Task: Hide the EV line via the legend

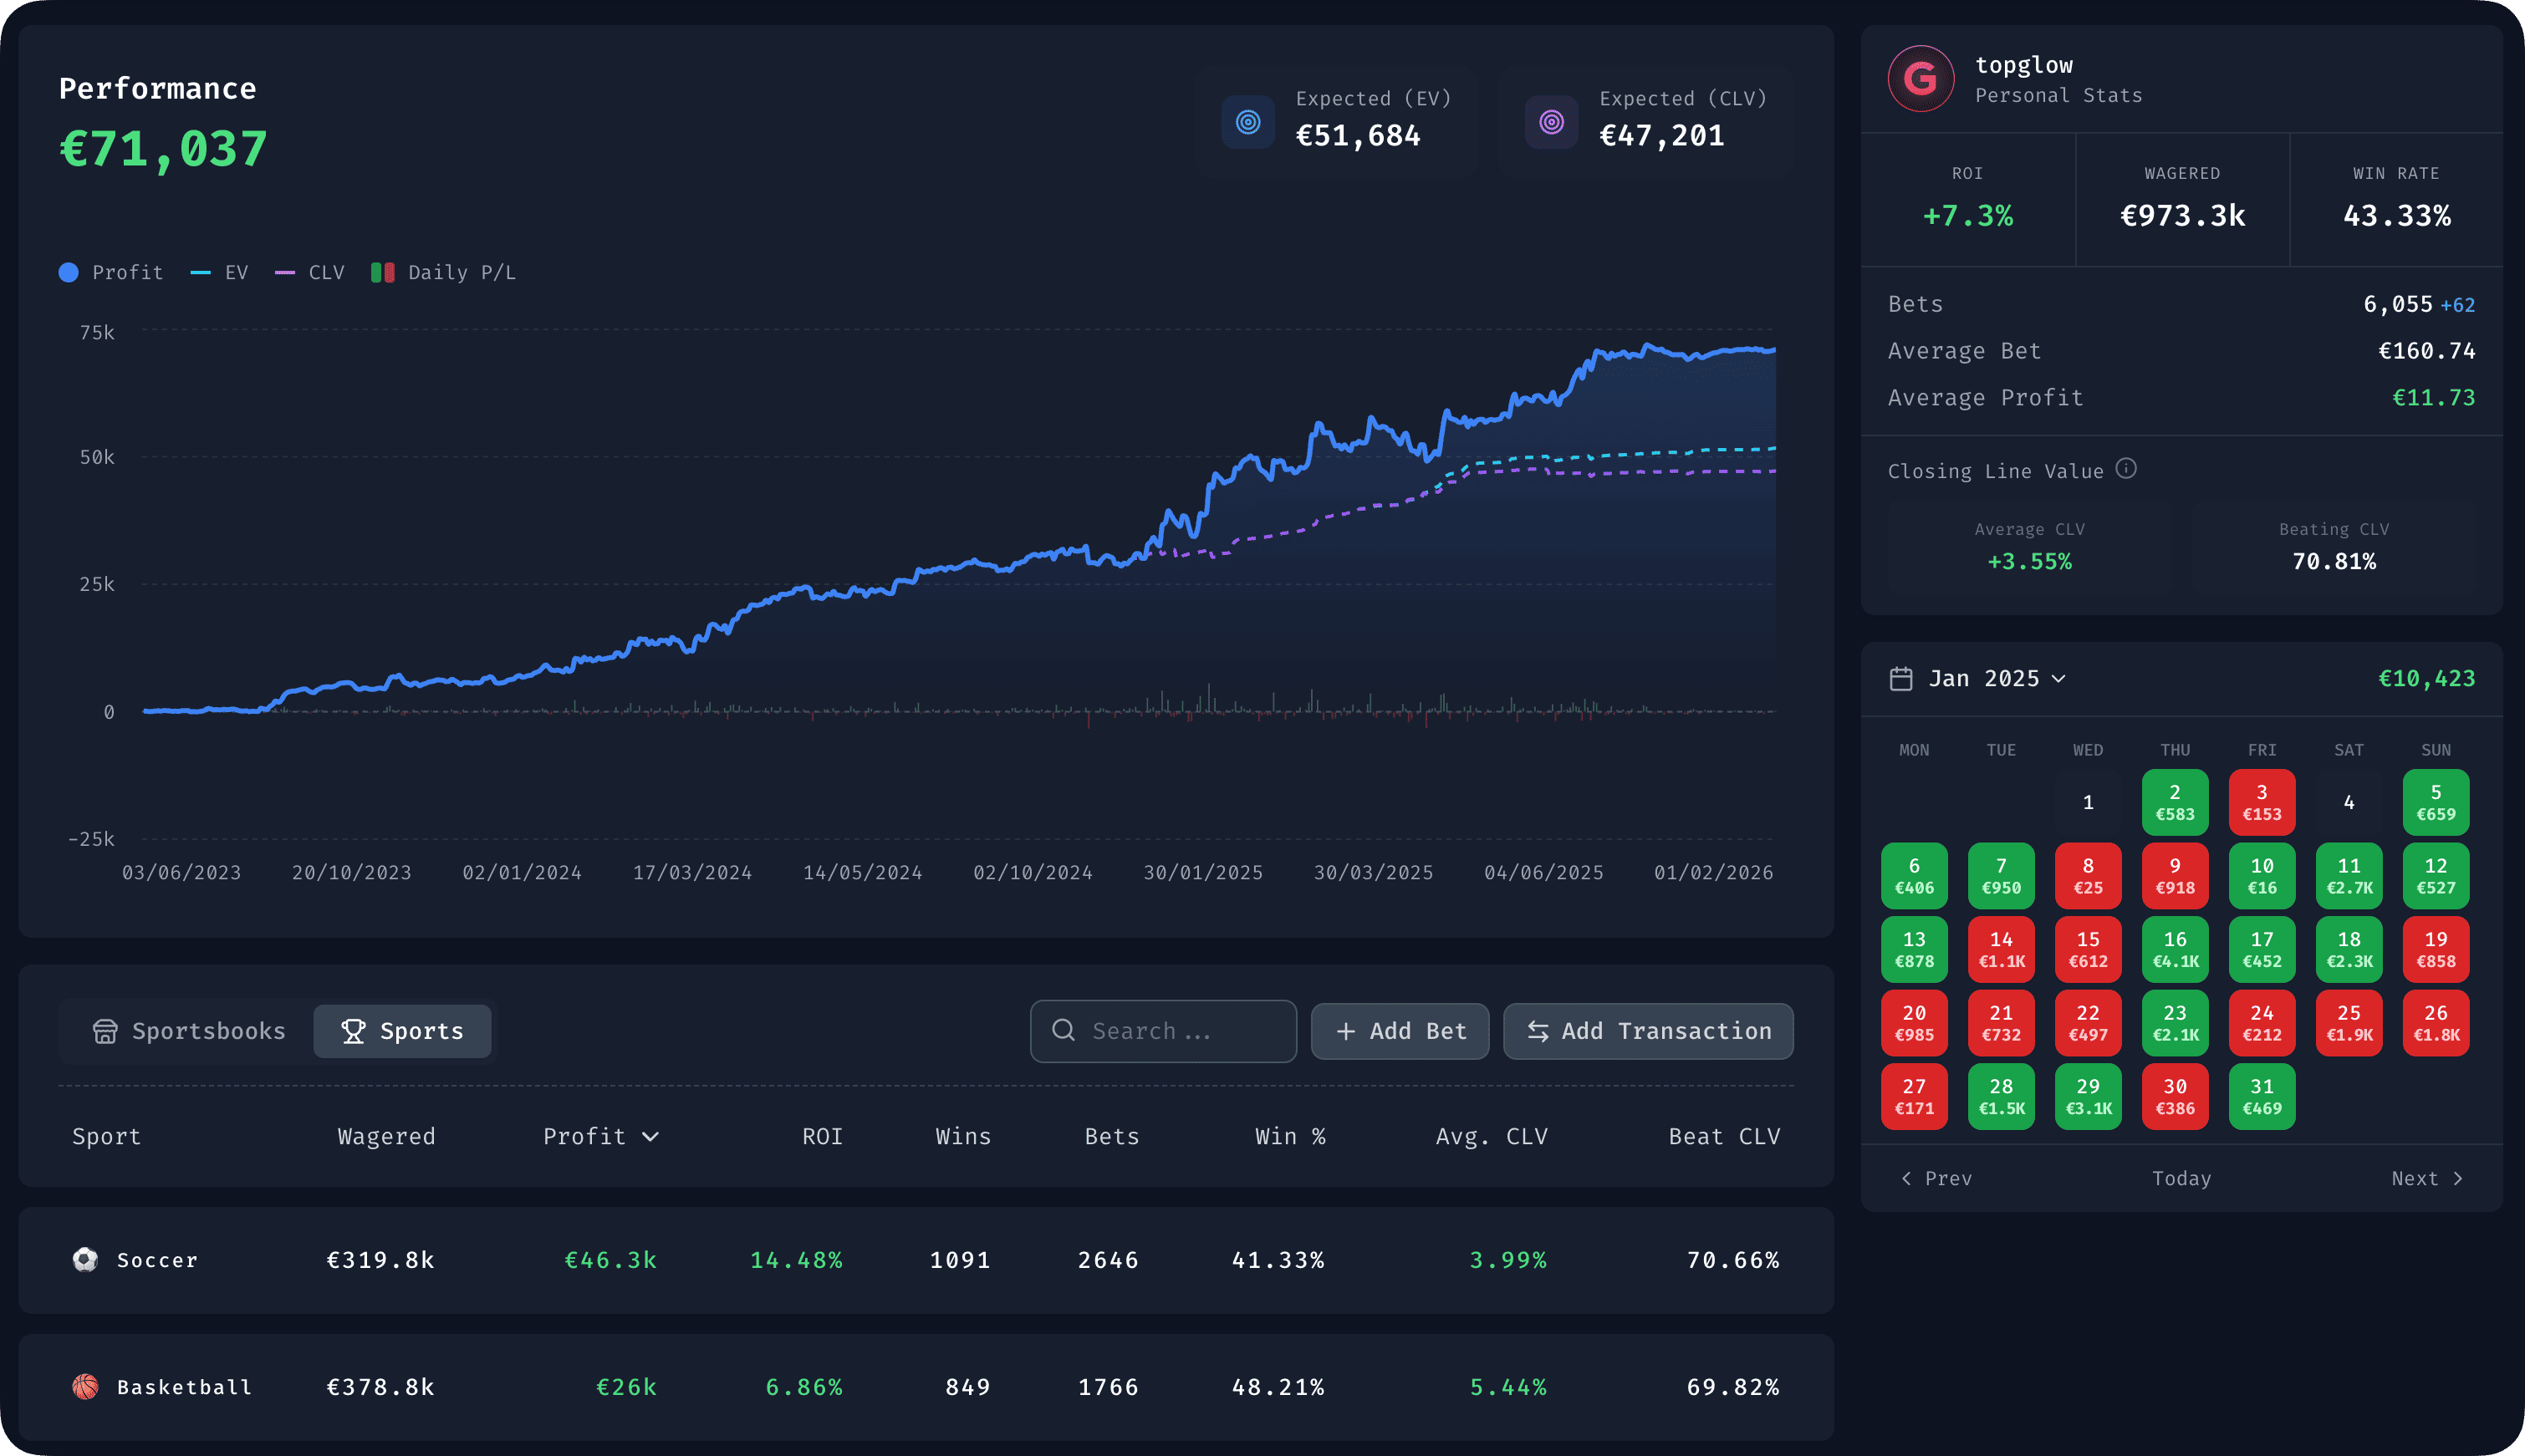Action: coord(220,272)
